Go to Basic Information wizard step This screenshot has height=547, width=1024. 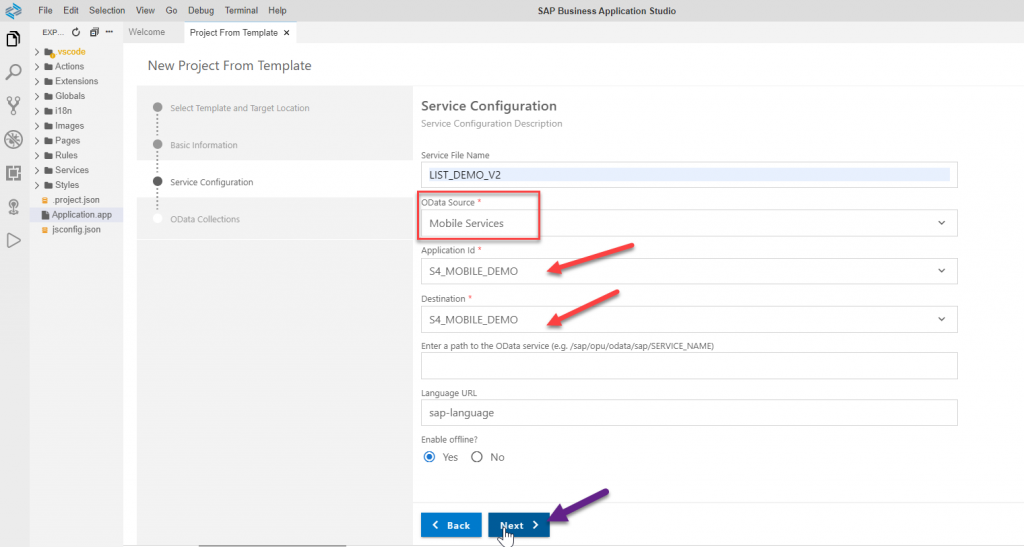pos(204,145)
